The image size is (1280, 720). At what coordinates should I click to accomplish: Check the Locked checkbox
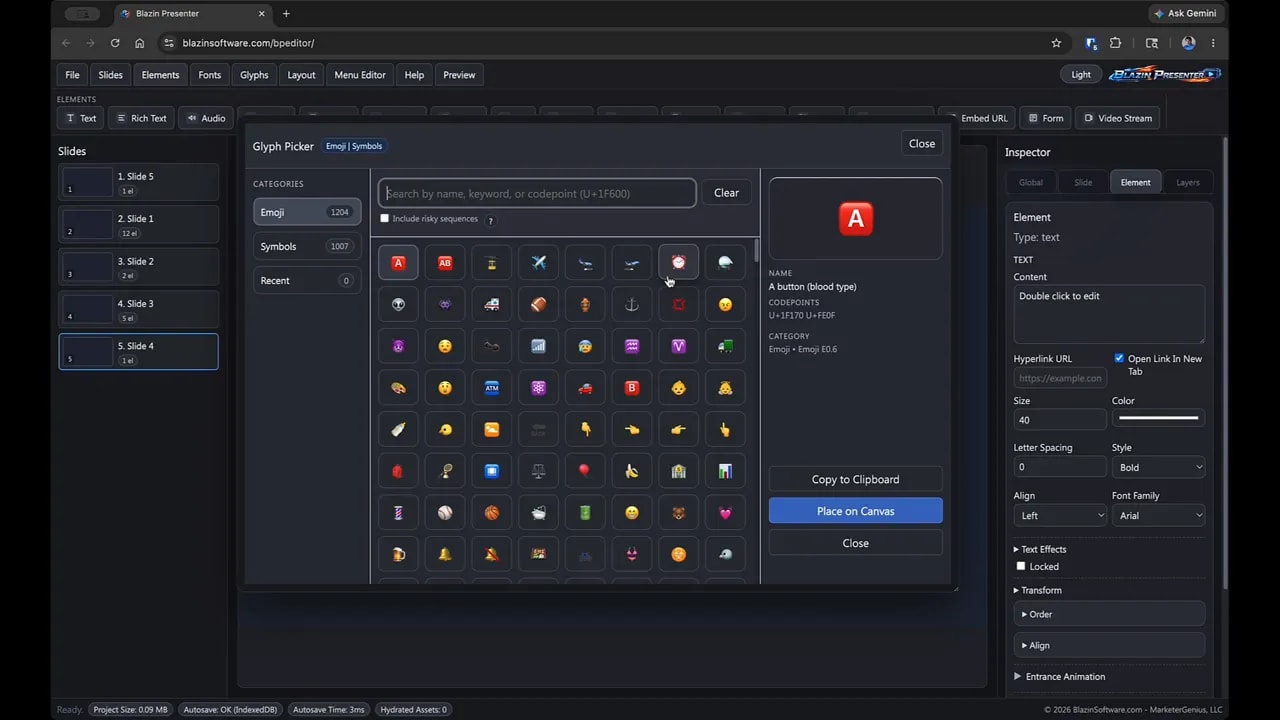click(x=1021, y=566)
